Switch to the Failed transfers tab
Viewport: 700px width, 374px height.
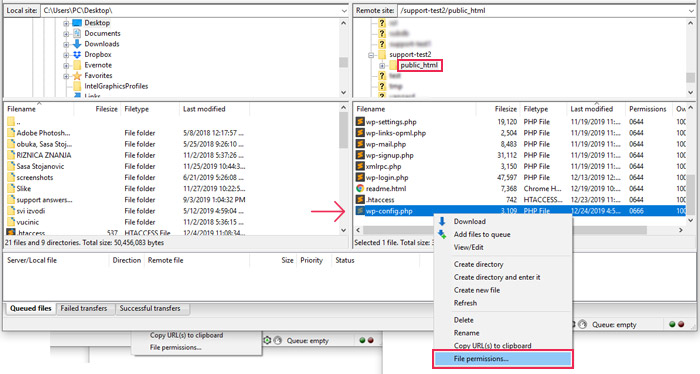pos(84,308)
